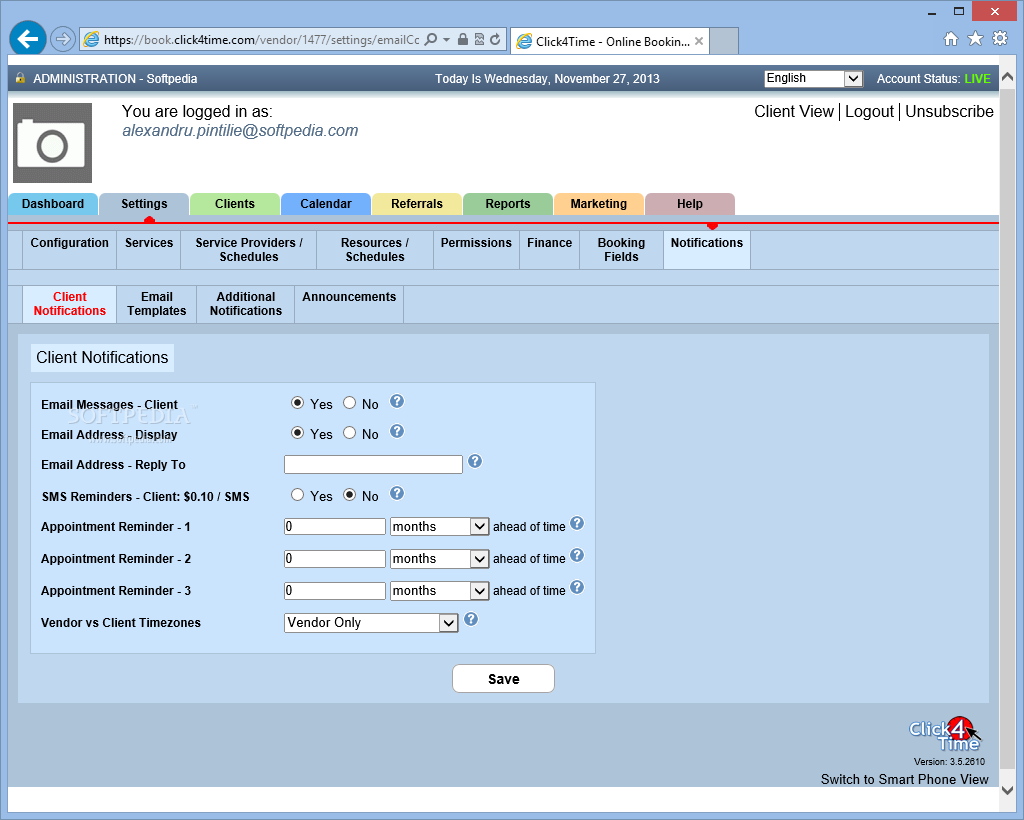This screenshot has height=820, width=1024.
Task: Switch to Email Templates sub-tab
Action: coord(157,304)
